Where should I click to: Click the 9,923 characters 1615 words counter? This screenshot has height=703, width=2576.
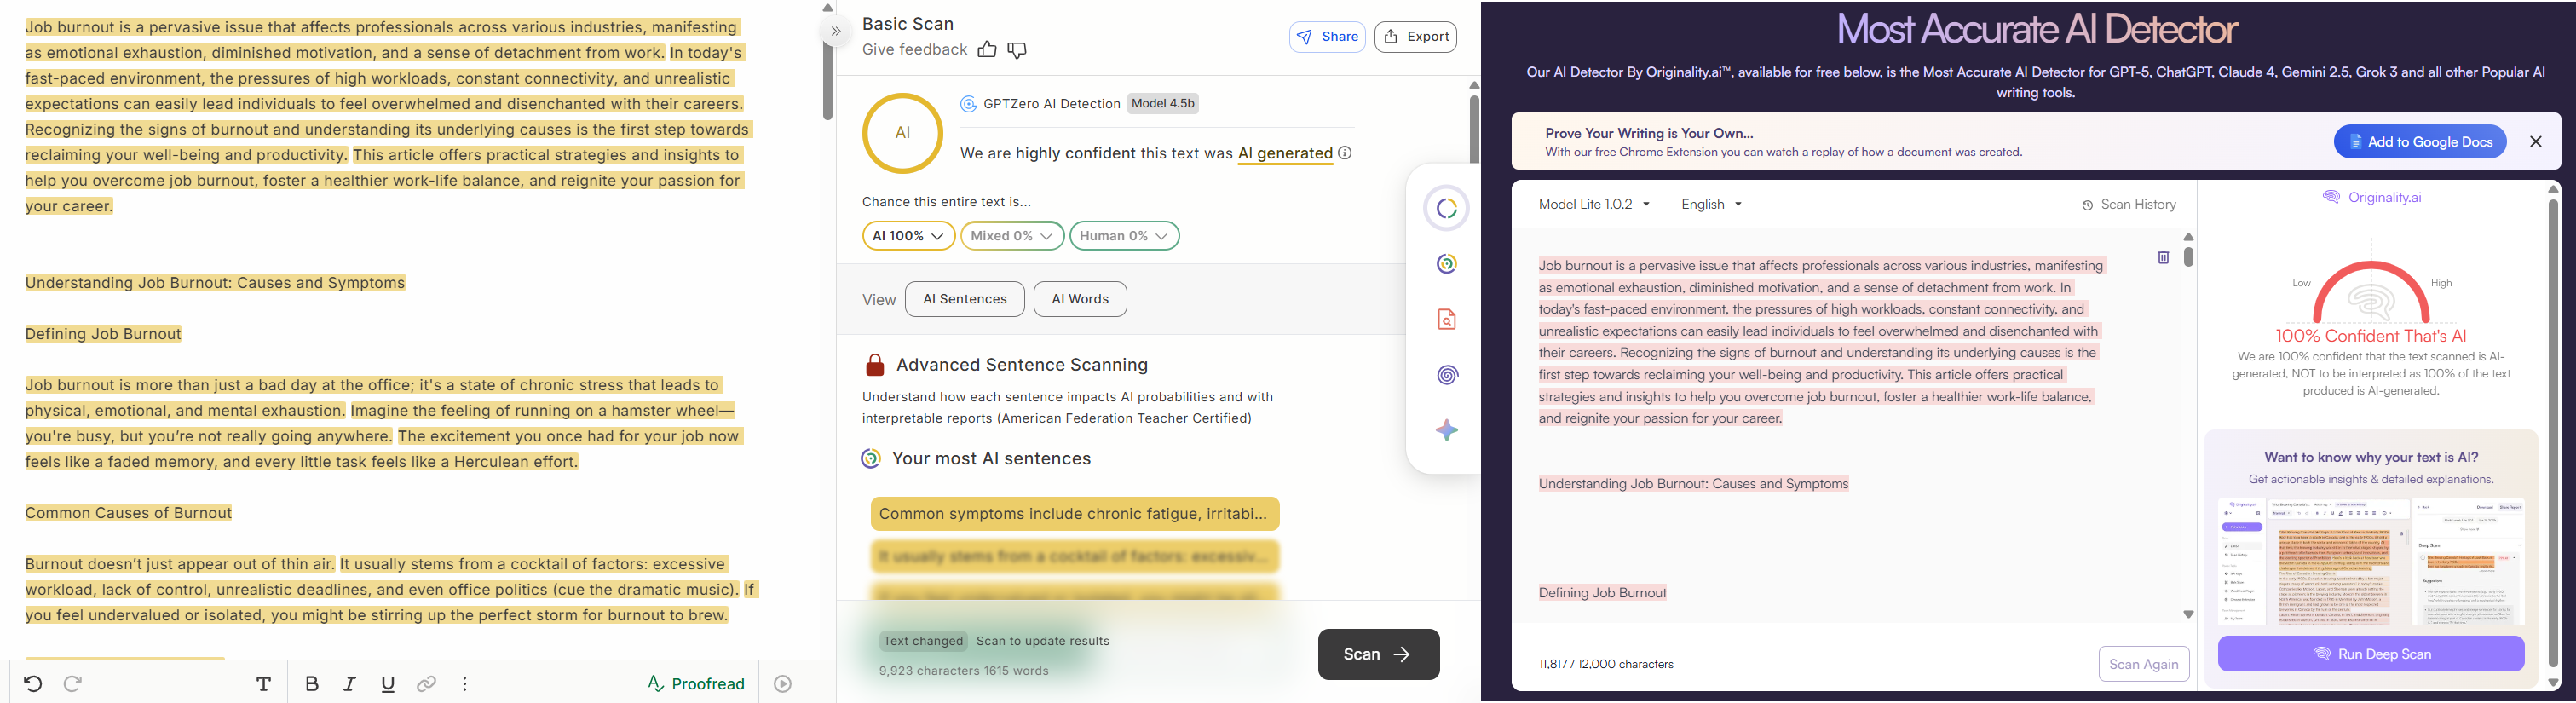pos(963,671)
